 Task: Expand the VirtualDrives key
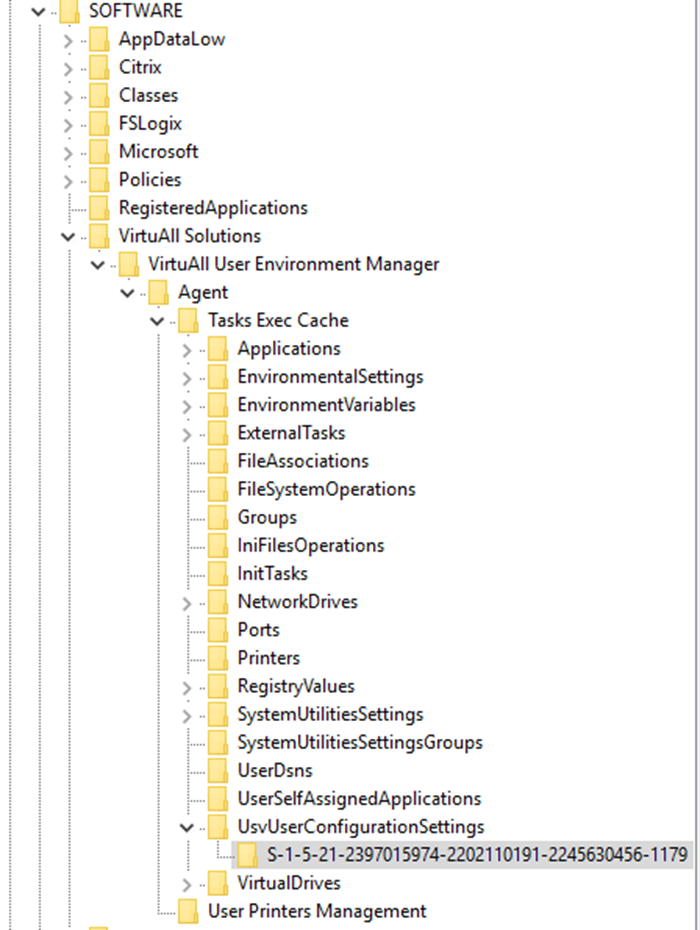(x=187, y=884)
